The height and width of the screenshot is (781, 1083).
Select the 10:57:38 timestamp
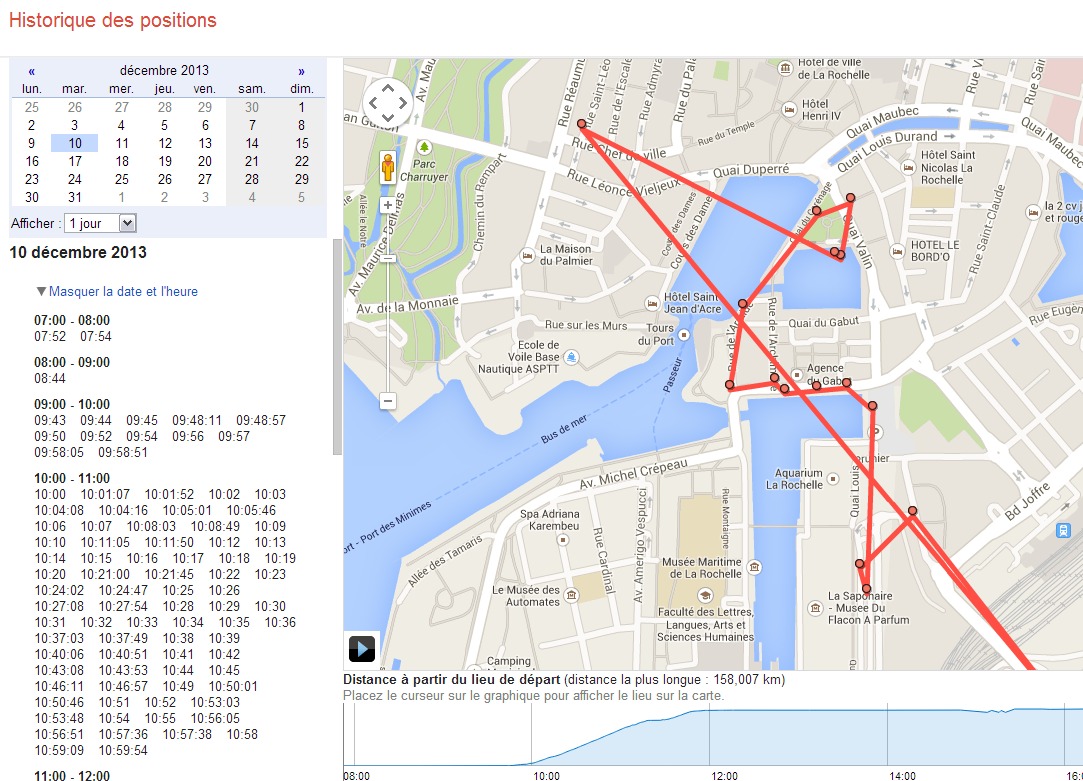[x=187, y=734]
